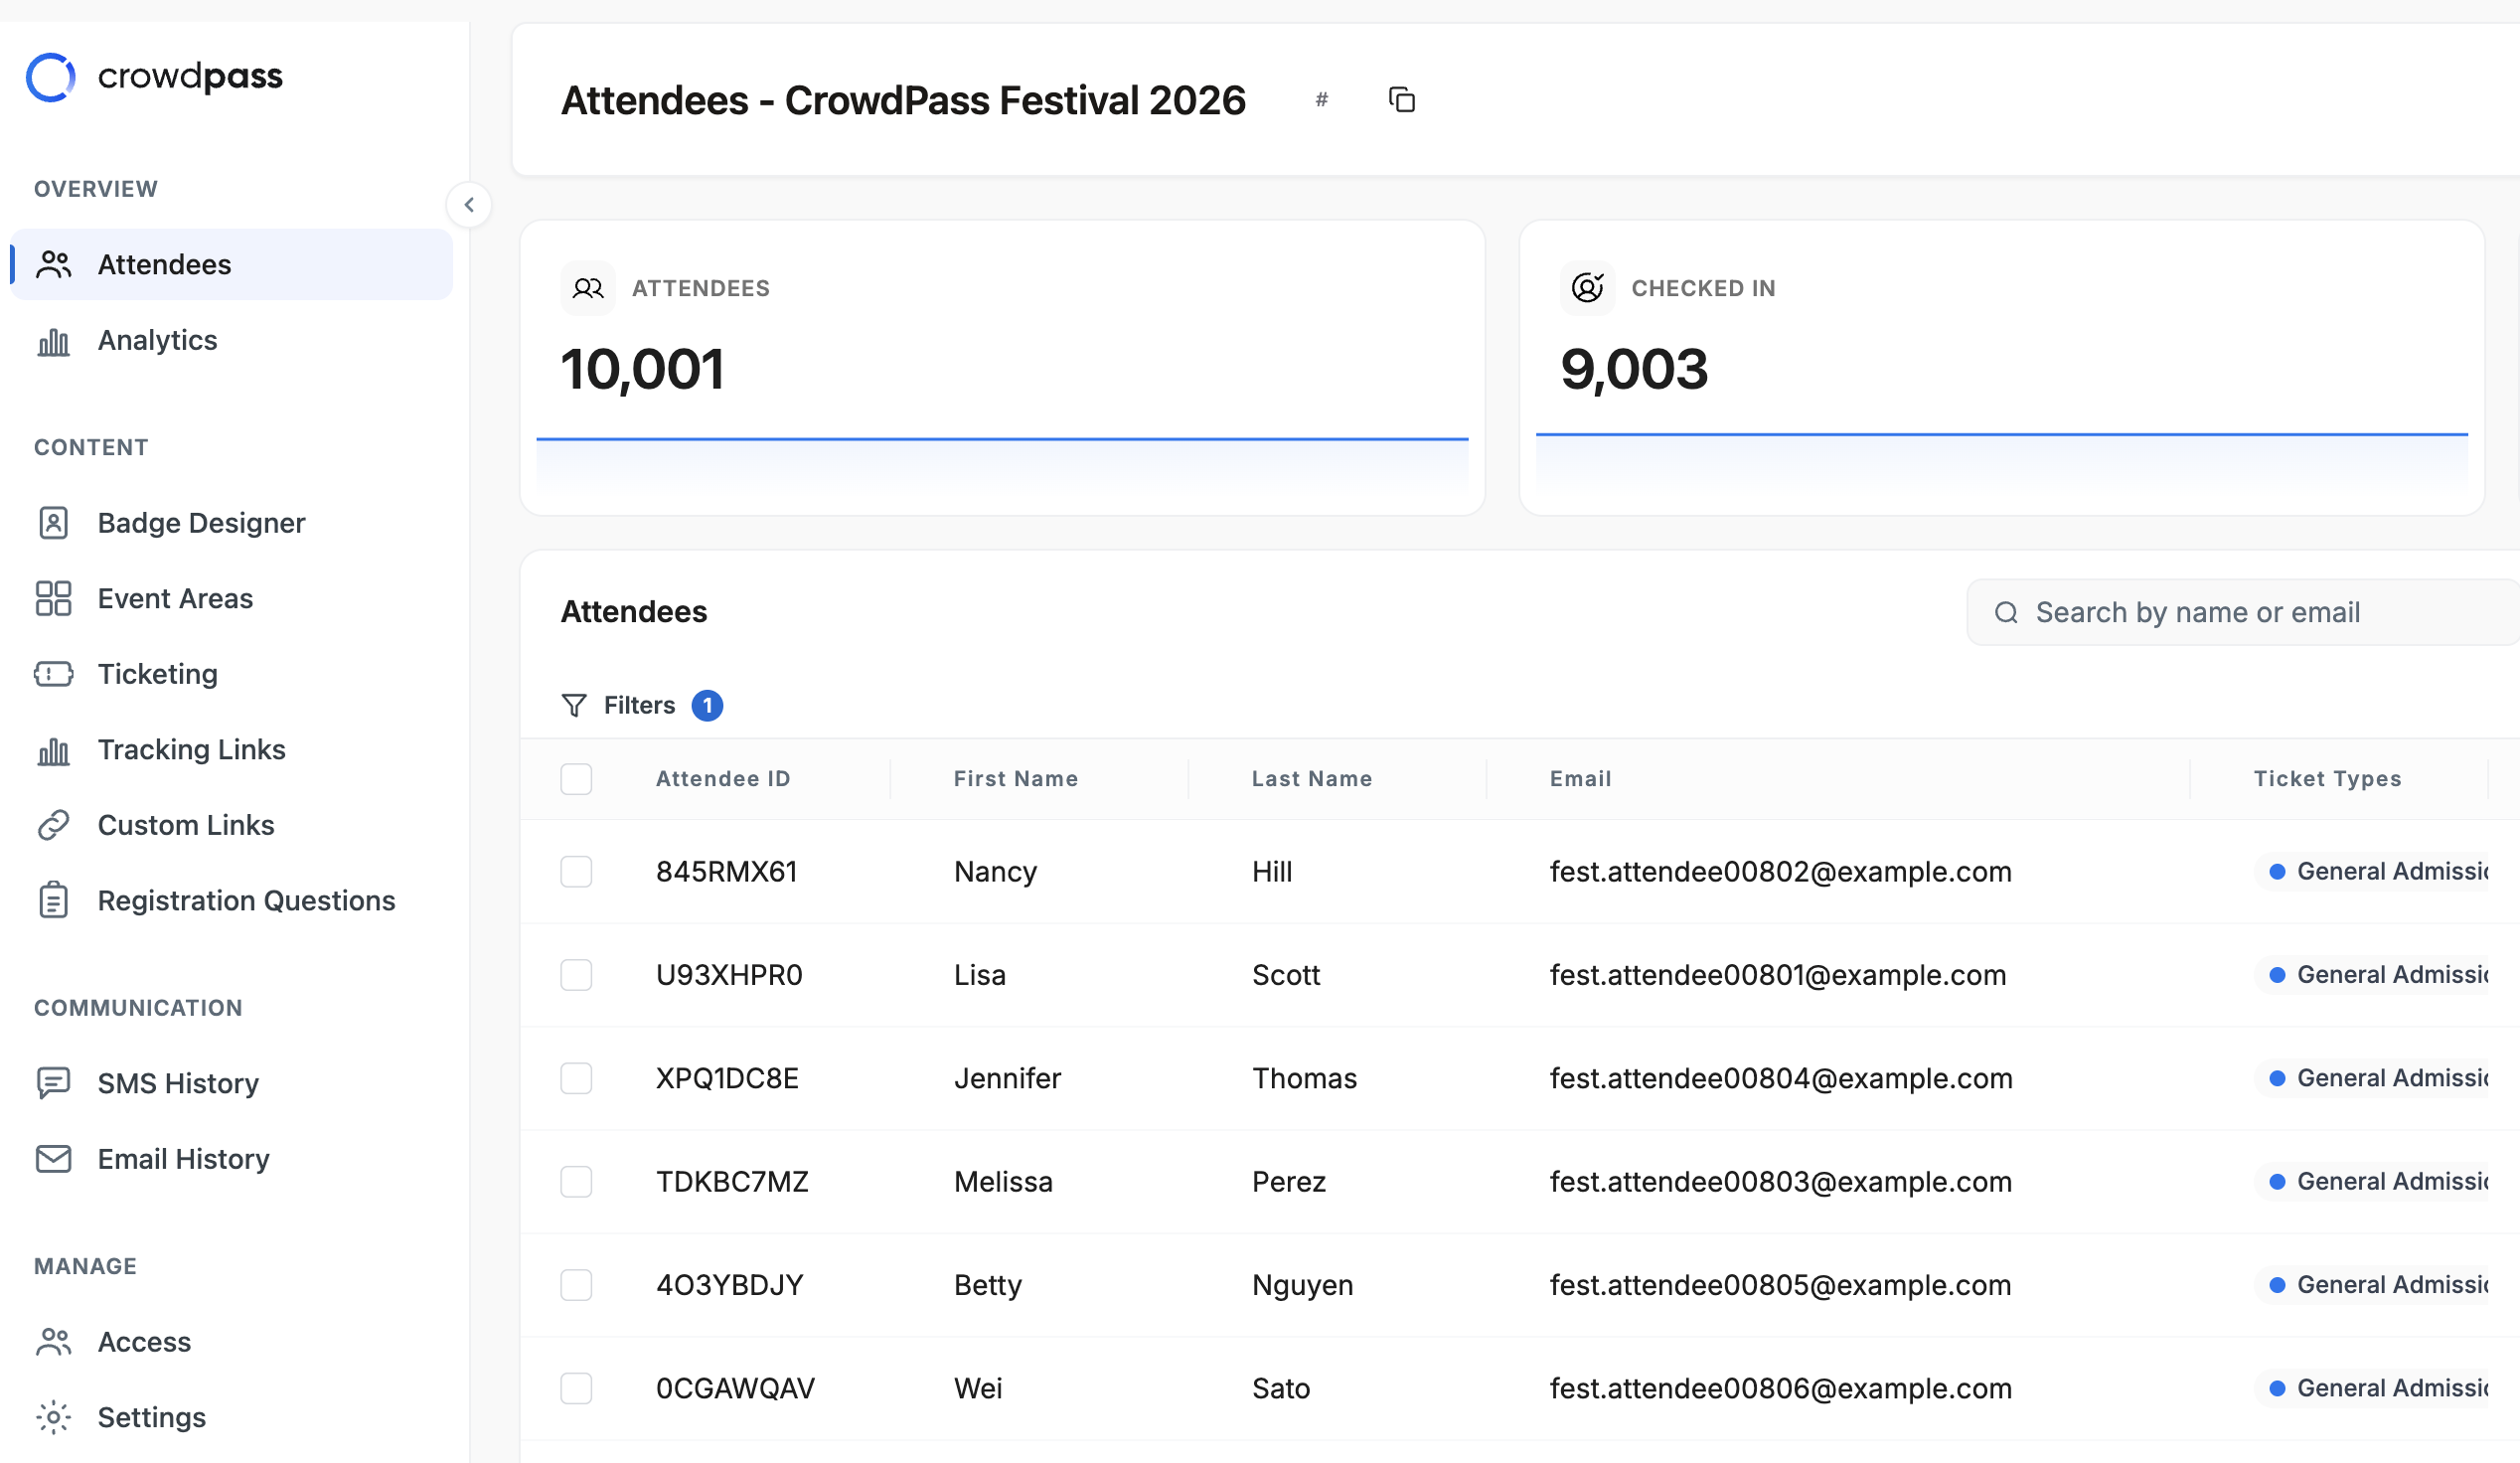This screenshot has width=2520, height=1463.
Task: Click attendee ID 4O3YBDJY
Action: click(x=730, y=1285)
